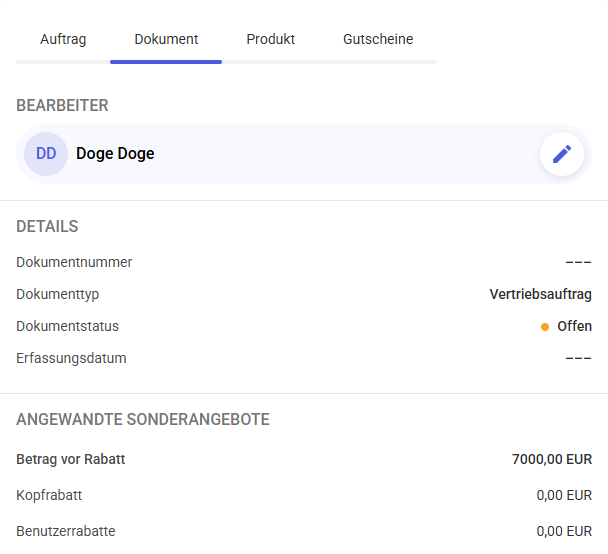
Task: Click the 7000,00 EUR amount
Action: click(552, 459)
